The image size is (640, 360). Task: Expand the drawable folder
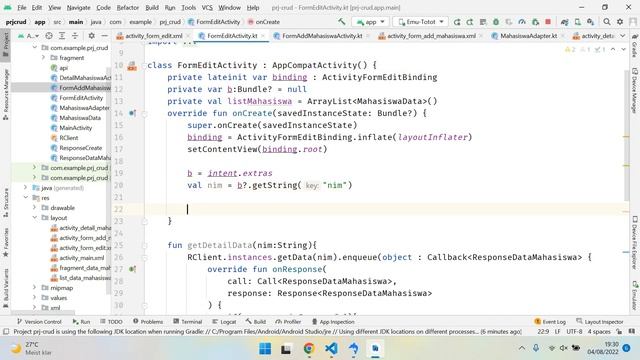[35, 207]
